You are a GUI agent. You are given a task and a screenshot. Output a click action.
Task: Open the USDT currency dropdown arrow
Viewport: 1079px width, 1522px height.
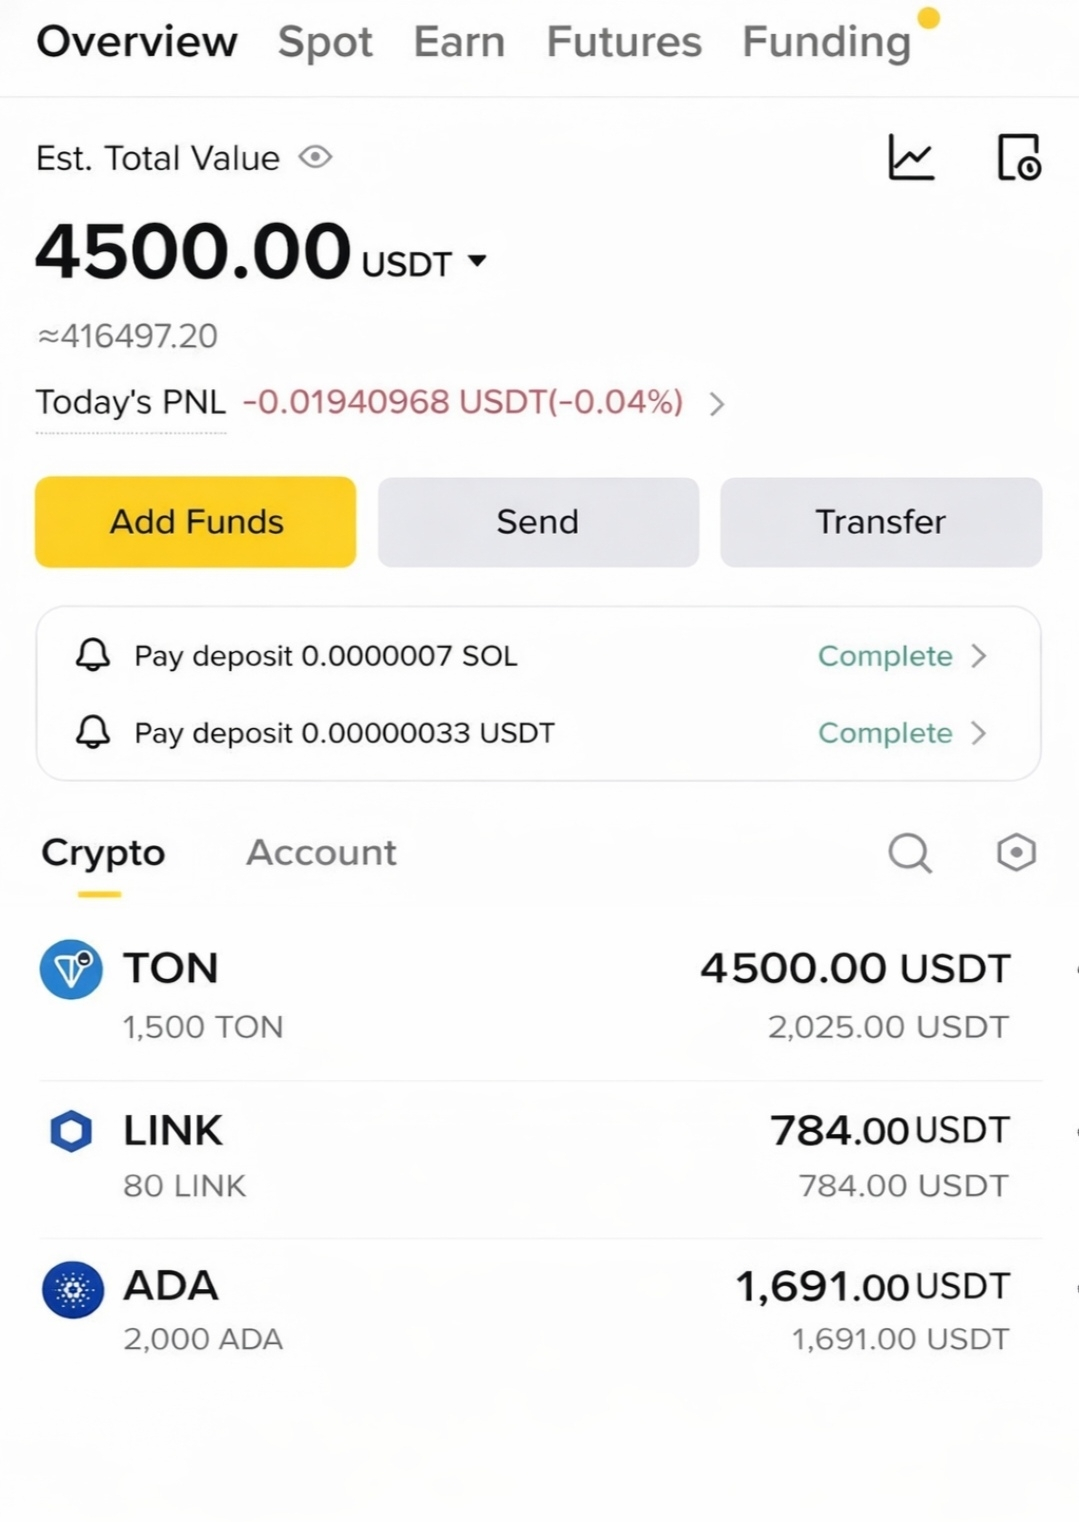[x=477, y=261]
